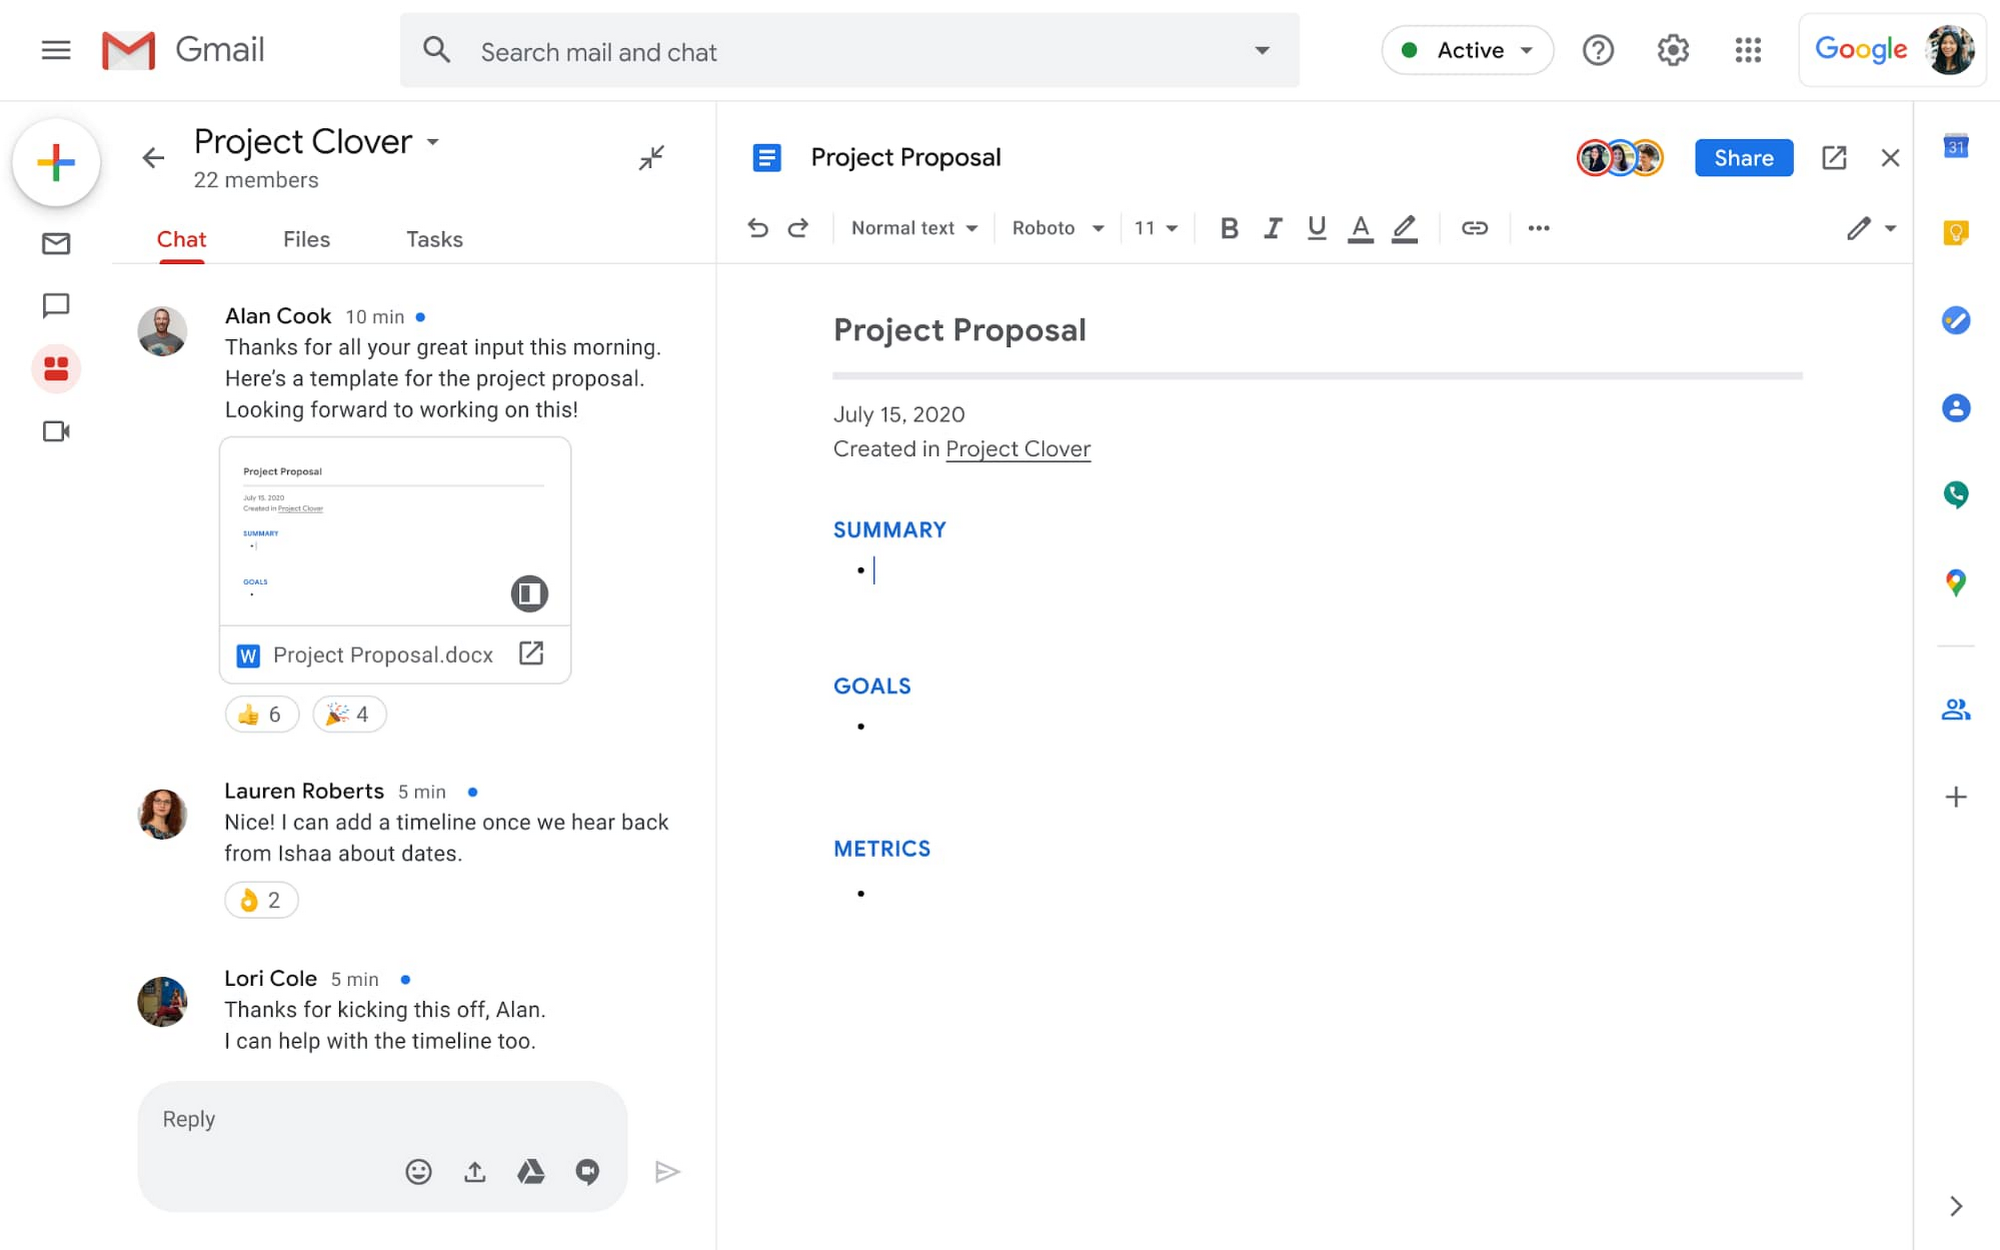This screenshot has height=1250, width=2000.
Task: Click the emoji reaction button in reply
Action: pos(418,1171)
